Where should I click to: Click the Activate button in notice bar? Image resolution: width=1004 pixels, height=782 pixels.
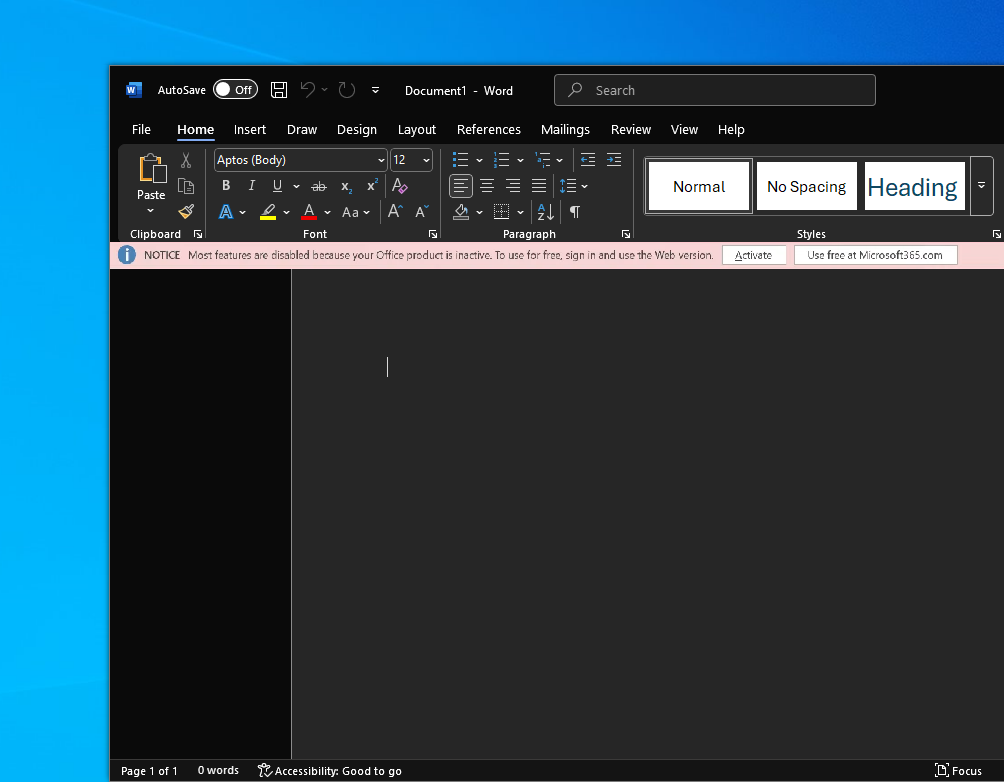point(753,255)
